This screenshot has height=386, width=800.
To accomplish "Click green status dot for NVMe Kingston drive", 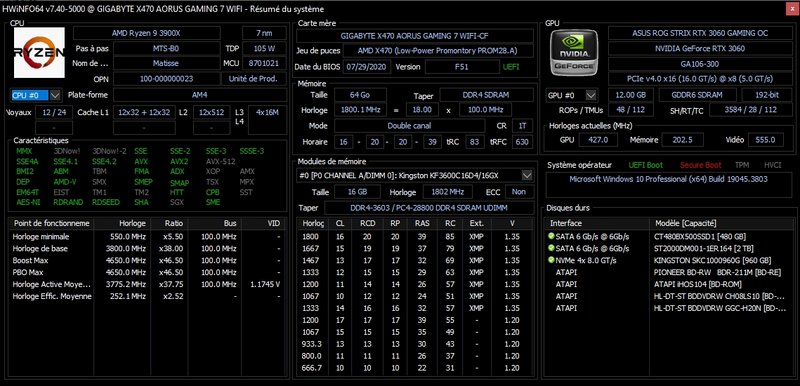I will point(551,260).
